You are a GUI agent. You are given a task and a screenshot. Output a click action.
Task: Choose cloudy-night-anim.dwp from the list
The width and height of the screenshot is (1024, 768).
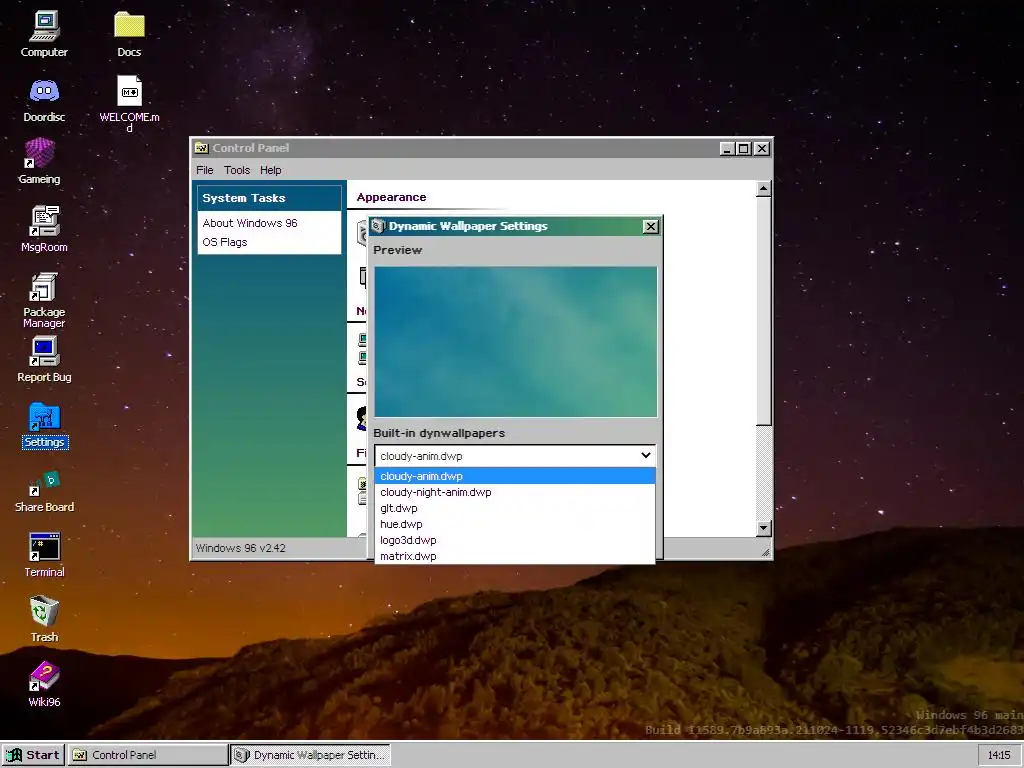[x=515, y=492]
